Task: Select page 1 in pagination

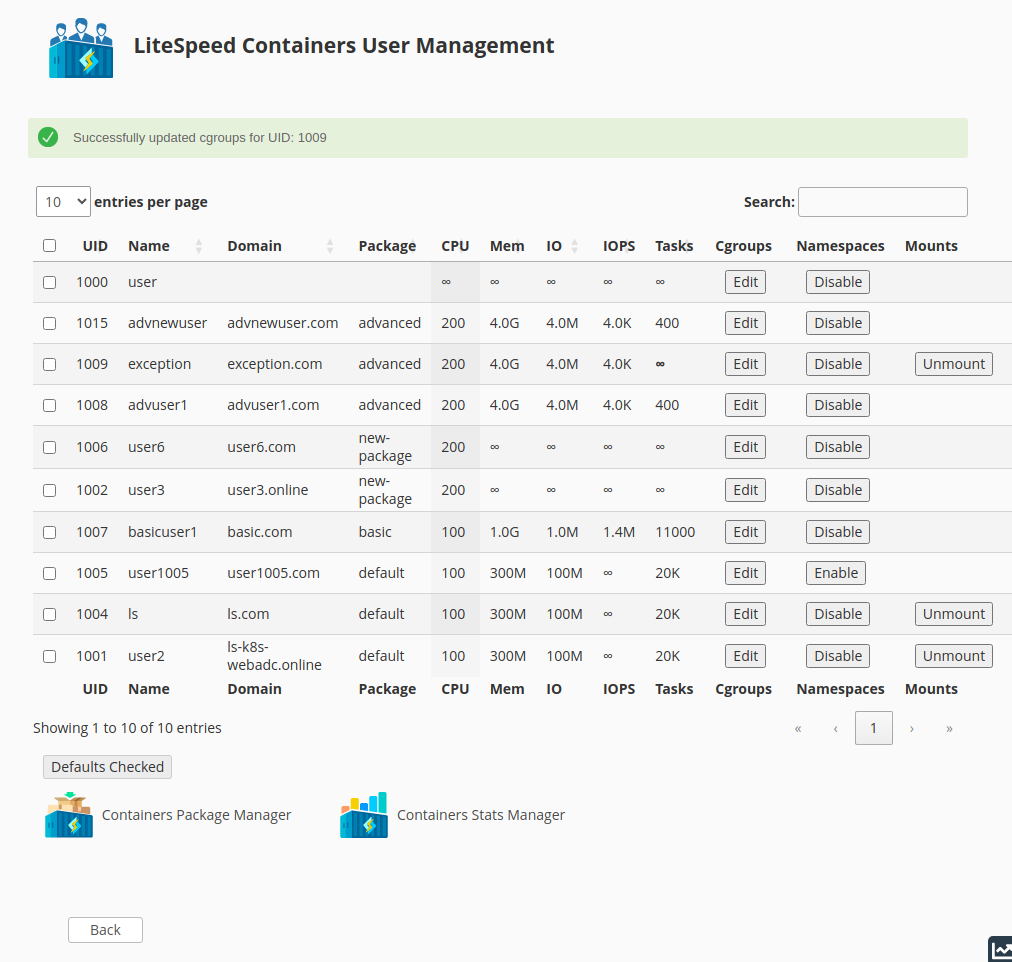Action: click(x=873, y=728)
